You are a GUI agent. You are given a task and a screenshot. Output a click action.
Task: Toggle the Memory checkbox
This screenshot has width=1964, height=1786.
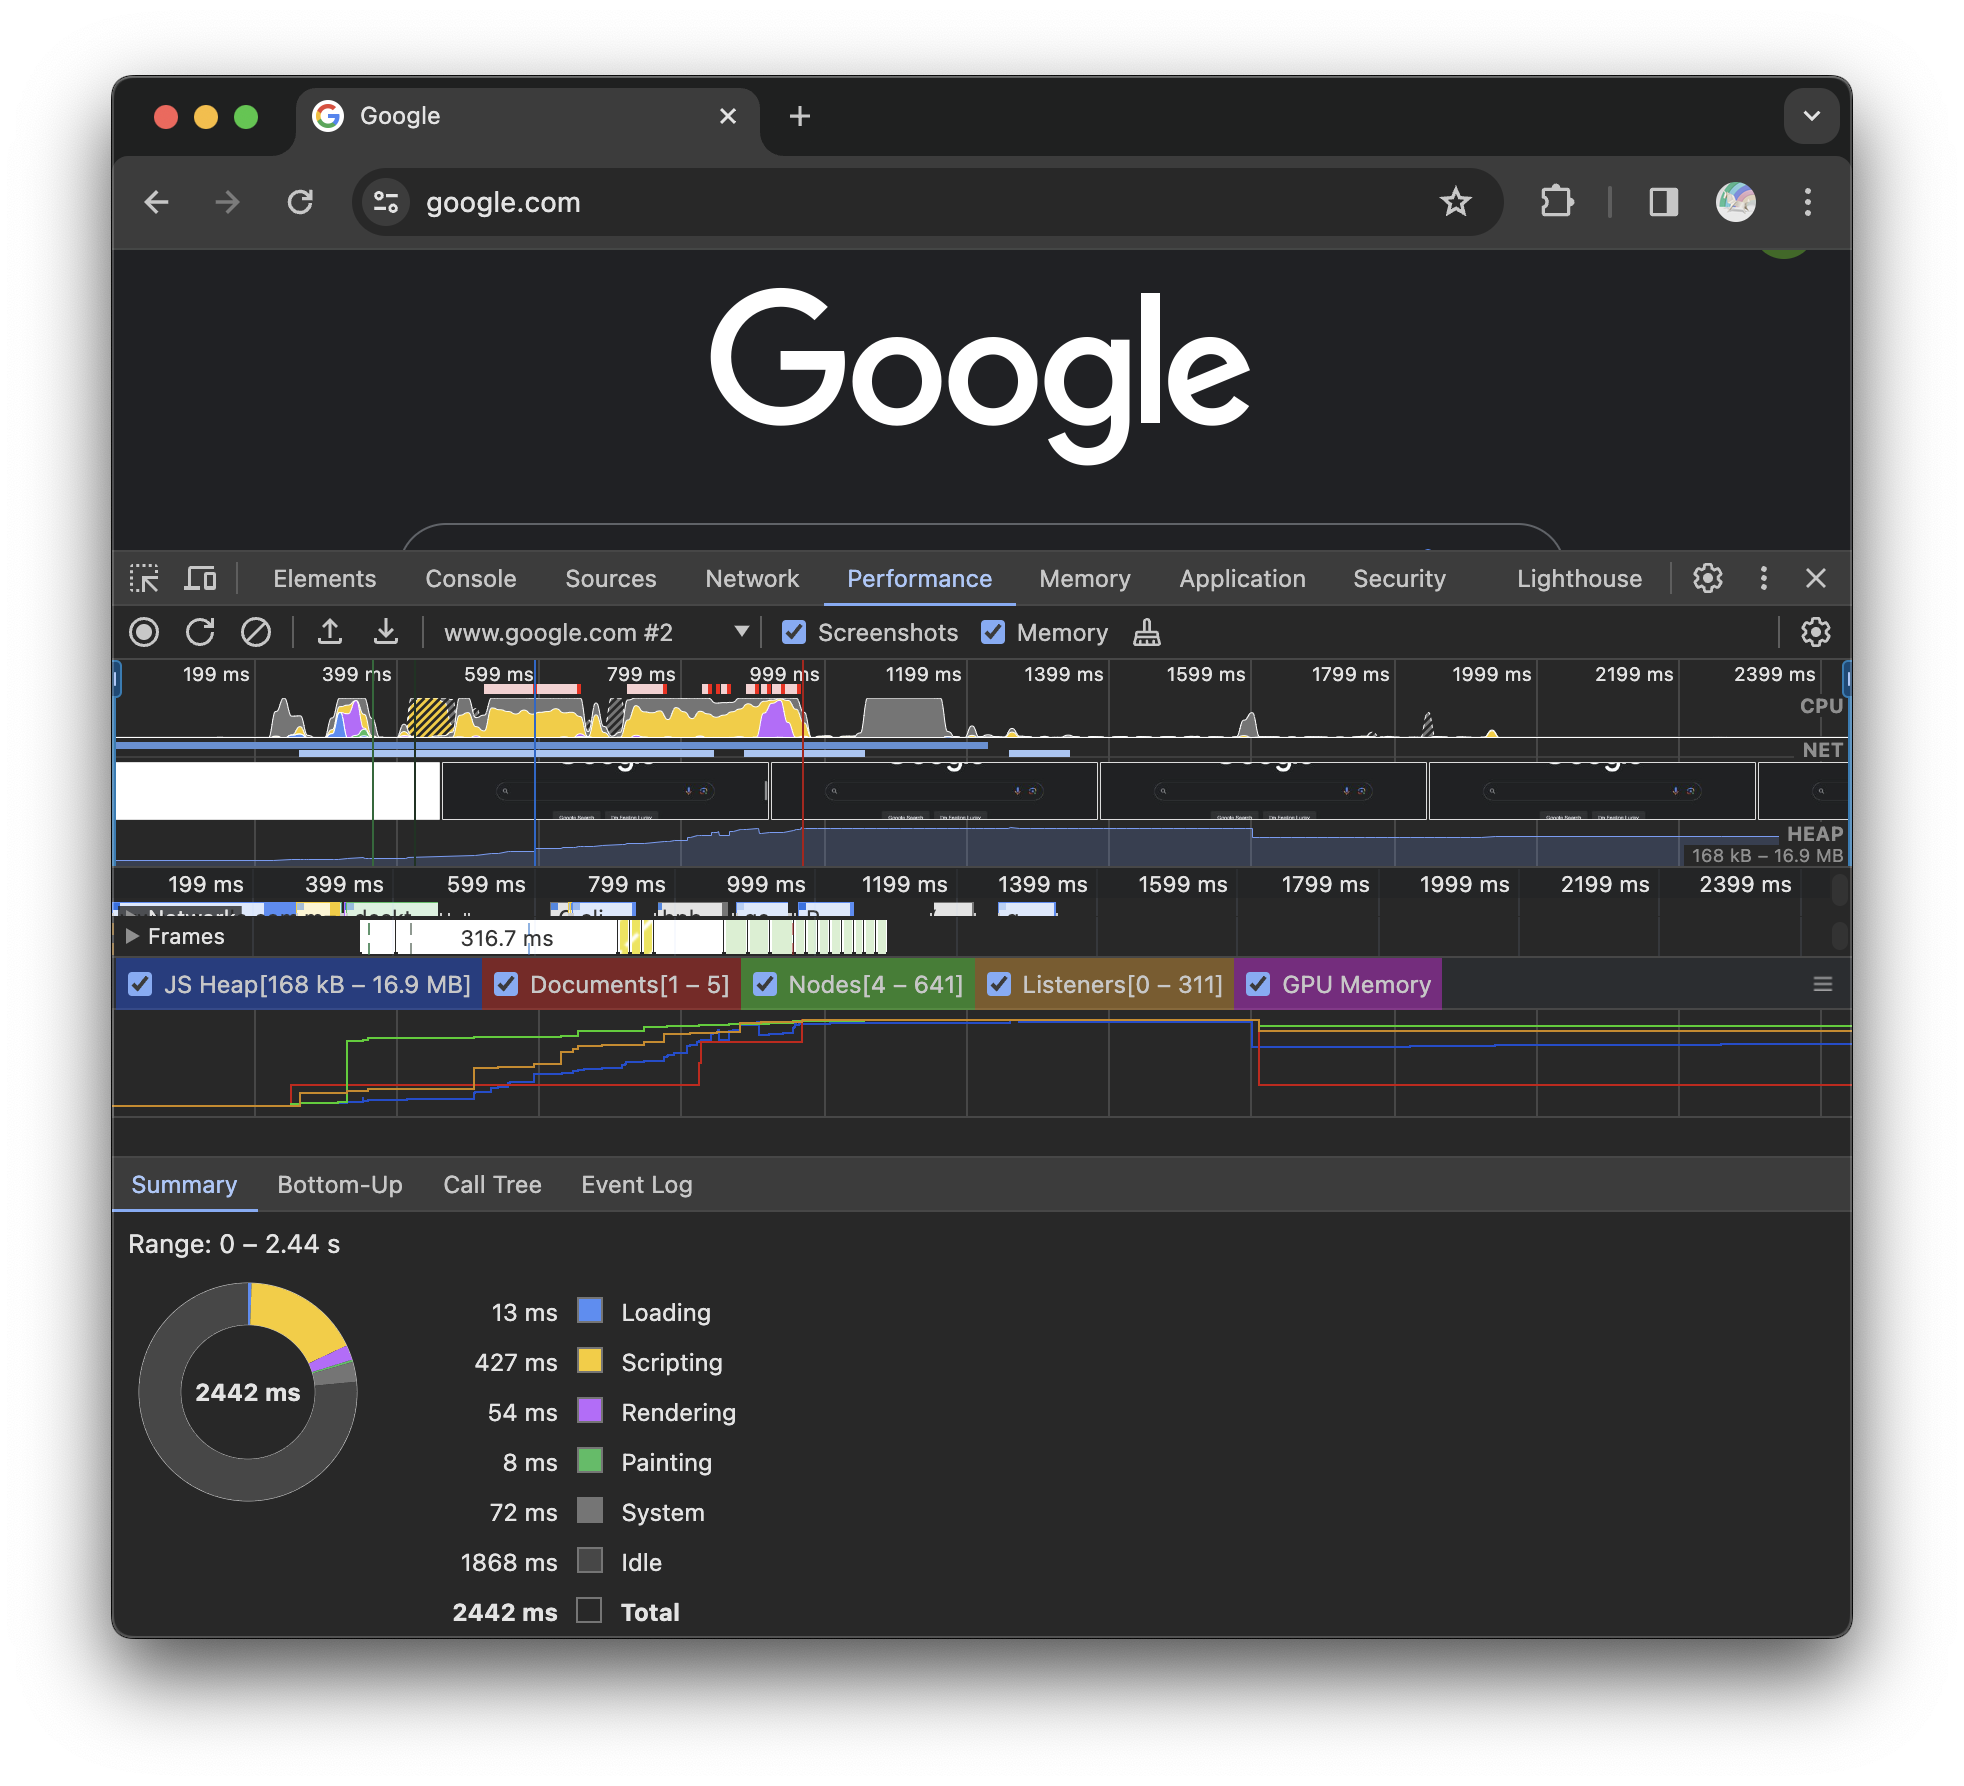(x=993, y=632)
